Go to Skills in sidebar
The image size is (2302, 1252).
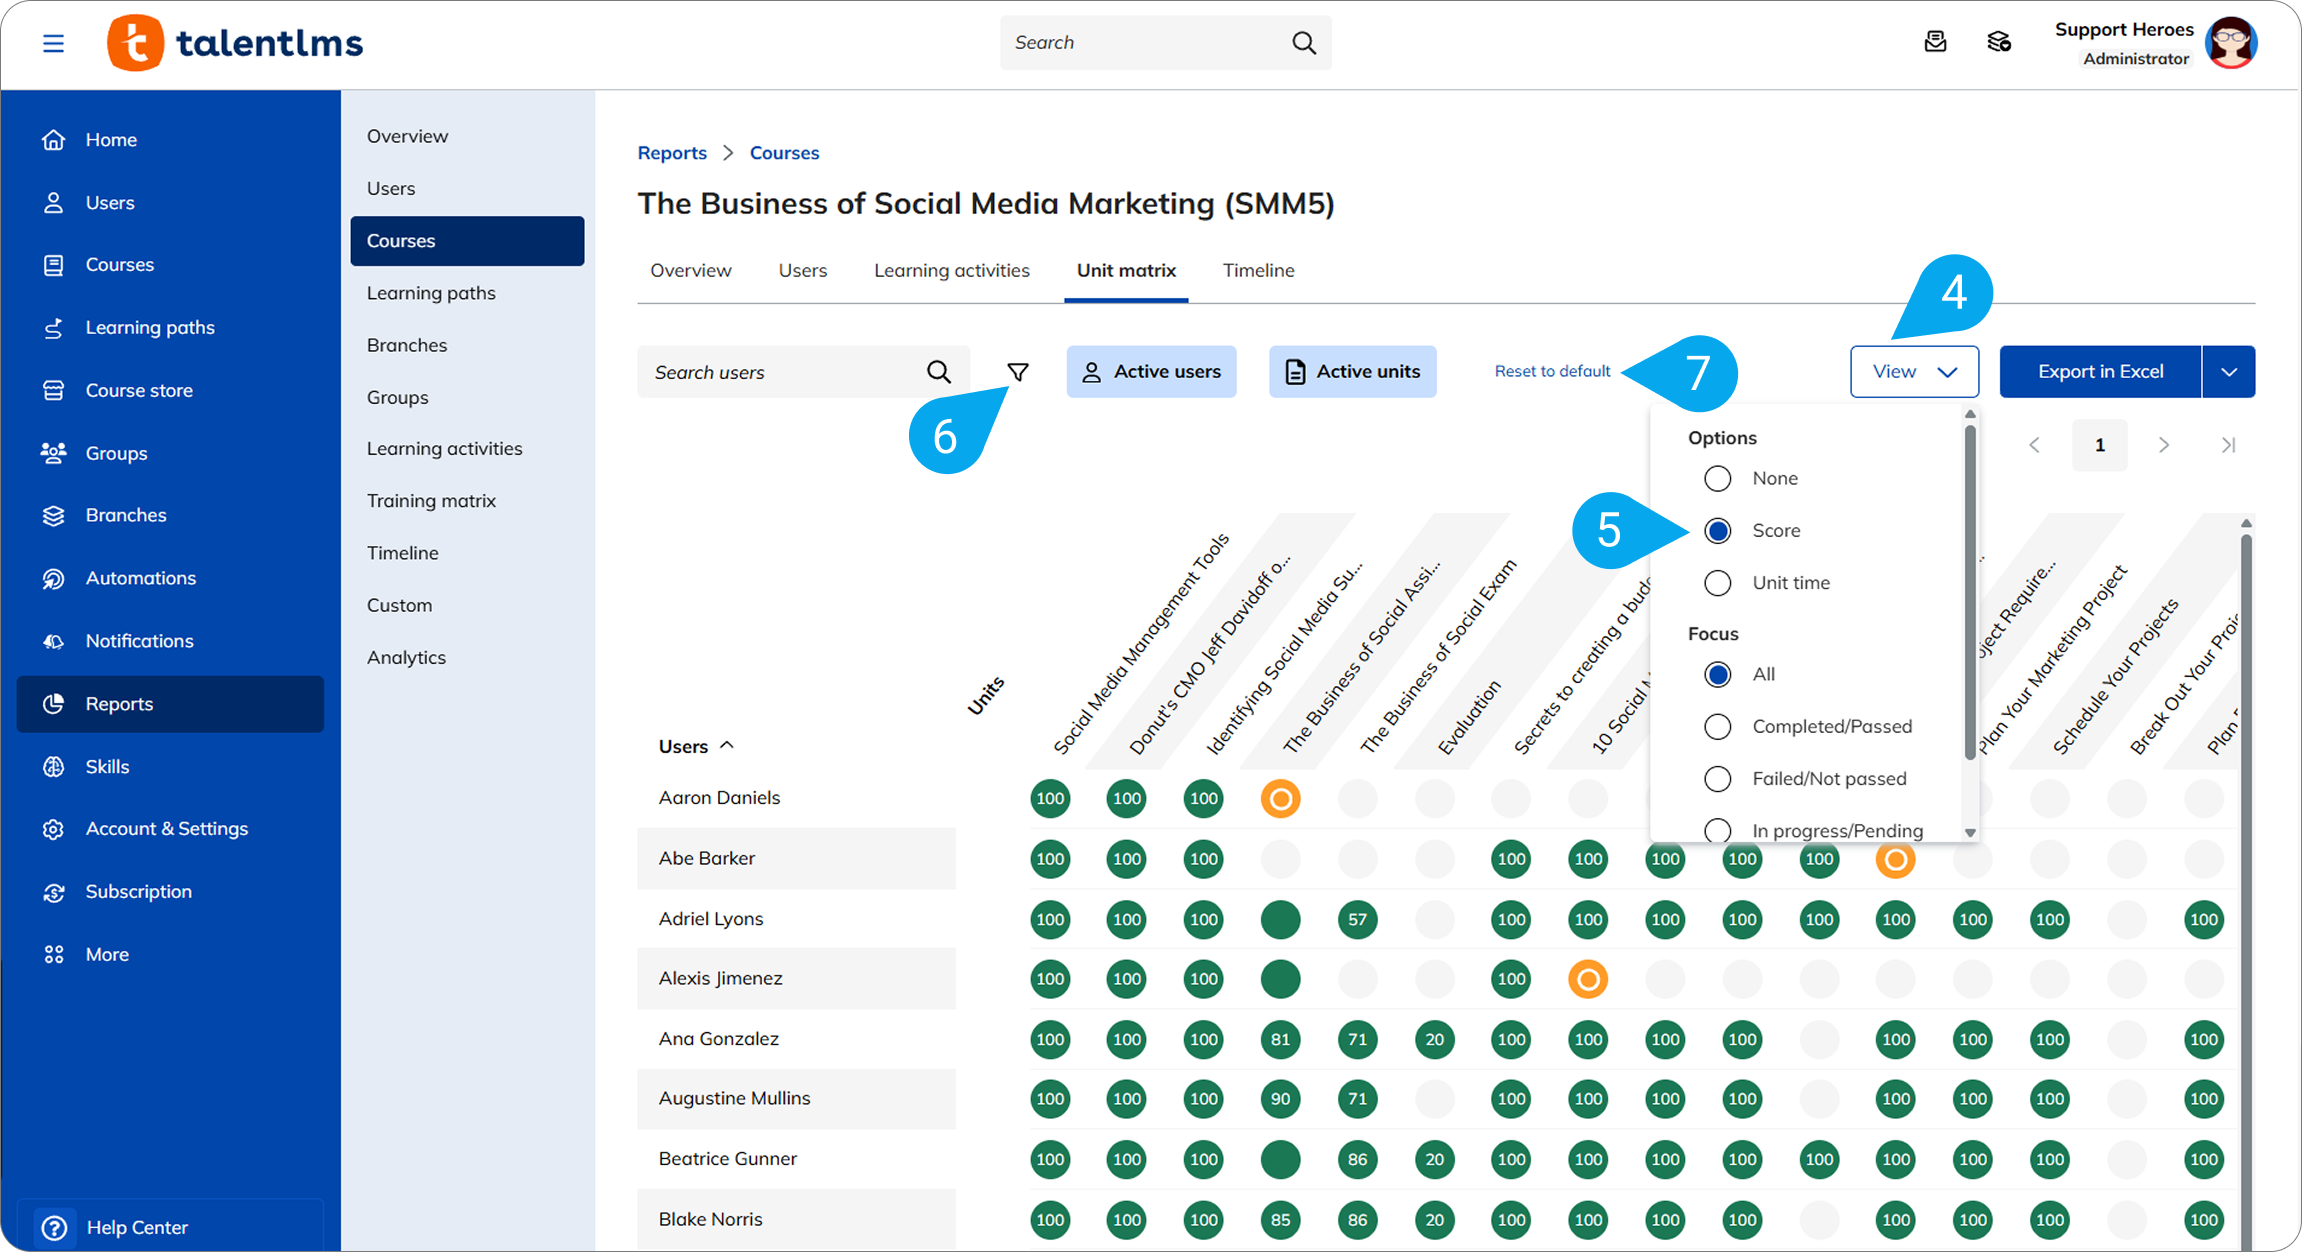tap(107, 767)
